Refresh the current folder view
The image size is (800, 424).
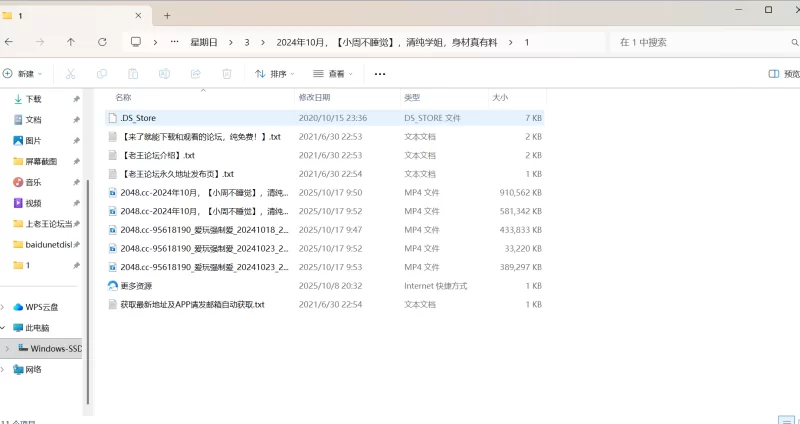[102, 42]
